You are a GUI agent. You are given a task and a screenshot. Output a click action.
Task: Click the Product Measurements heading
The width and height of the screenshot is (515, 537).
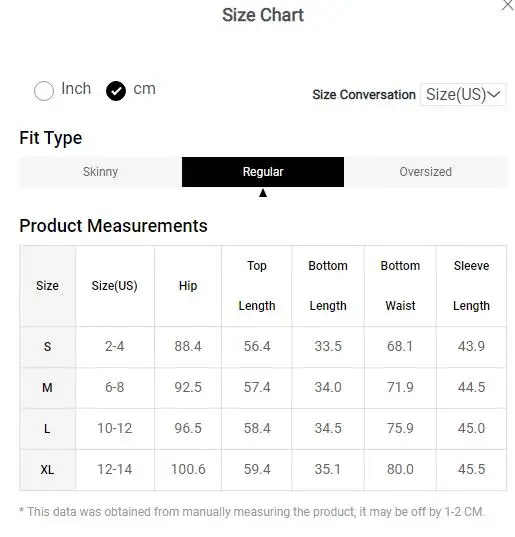(113, 226)
